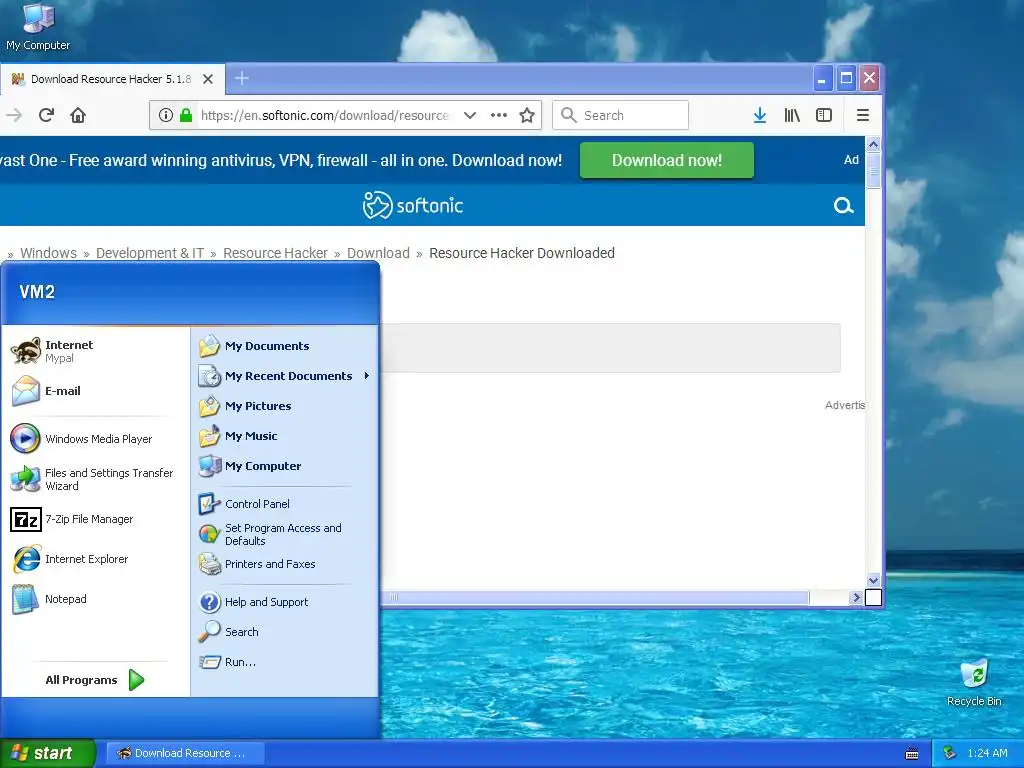Open My Computer desktop icon
The height and width of the screenshot is (768, 1024).
pos(38,26)
